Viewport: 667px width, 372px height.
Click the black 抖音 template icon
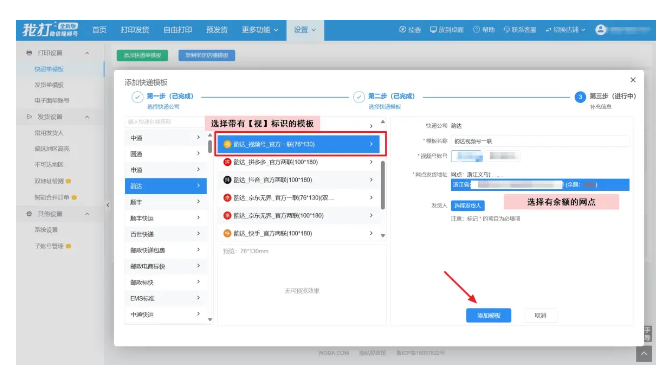(227, 180)
